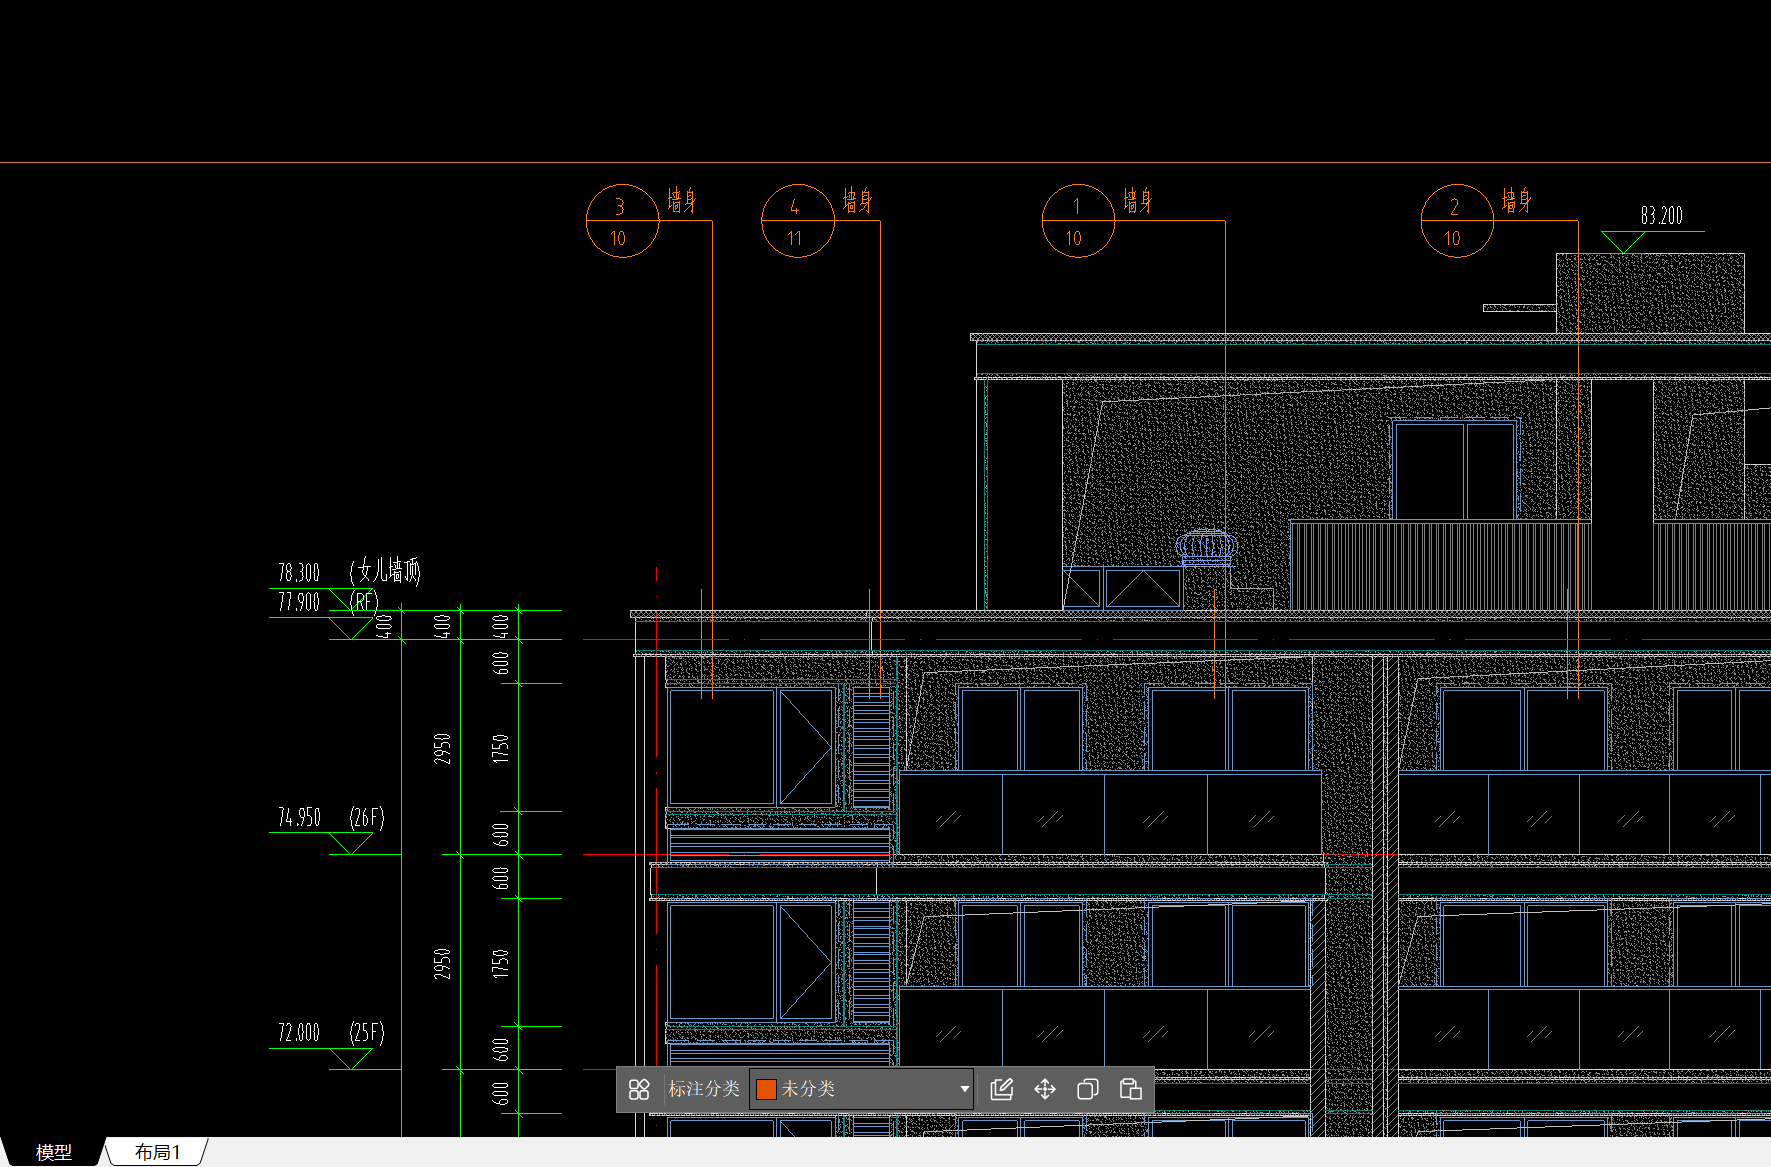1771x1167 pixels.
Task: Click the (26F) floor label
Action: (367, 818)
